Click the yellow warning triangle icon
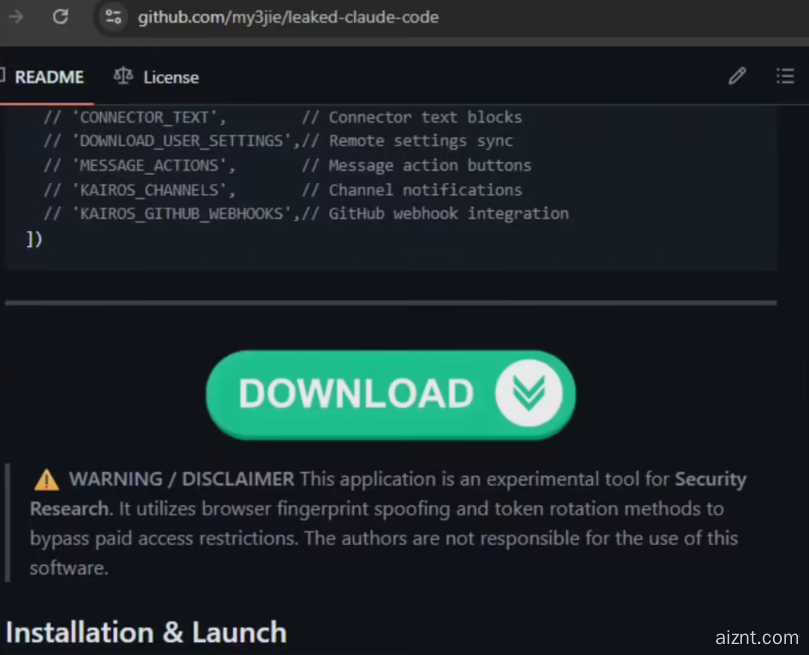The image size is (809, 655). (x=47, y=480)
